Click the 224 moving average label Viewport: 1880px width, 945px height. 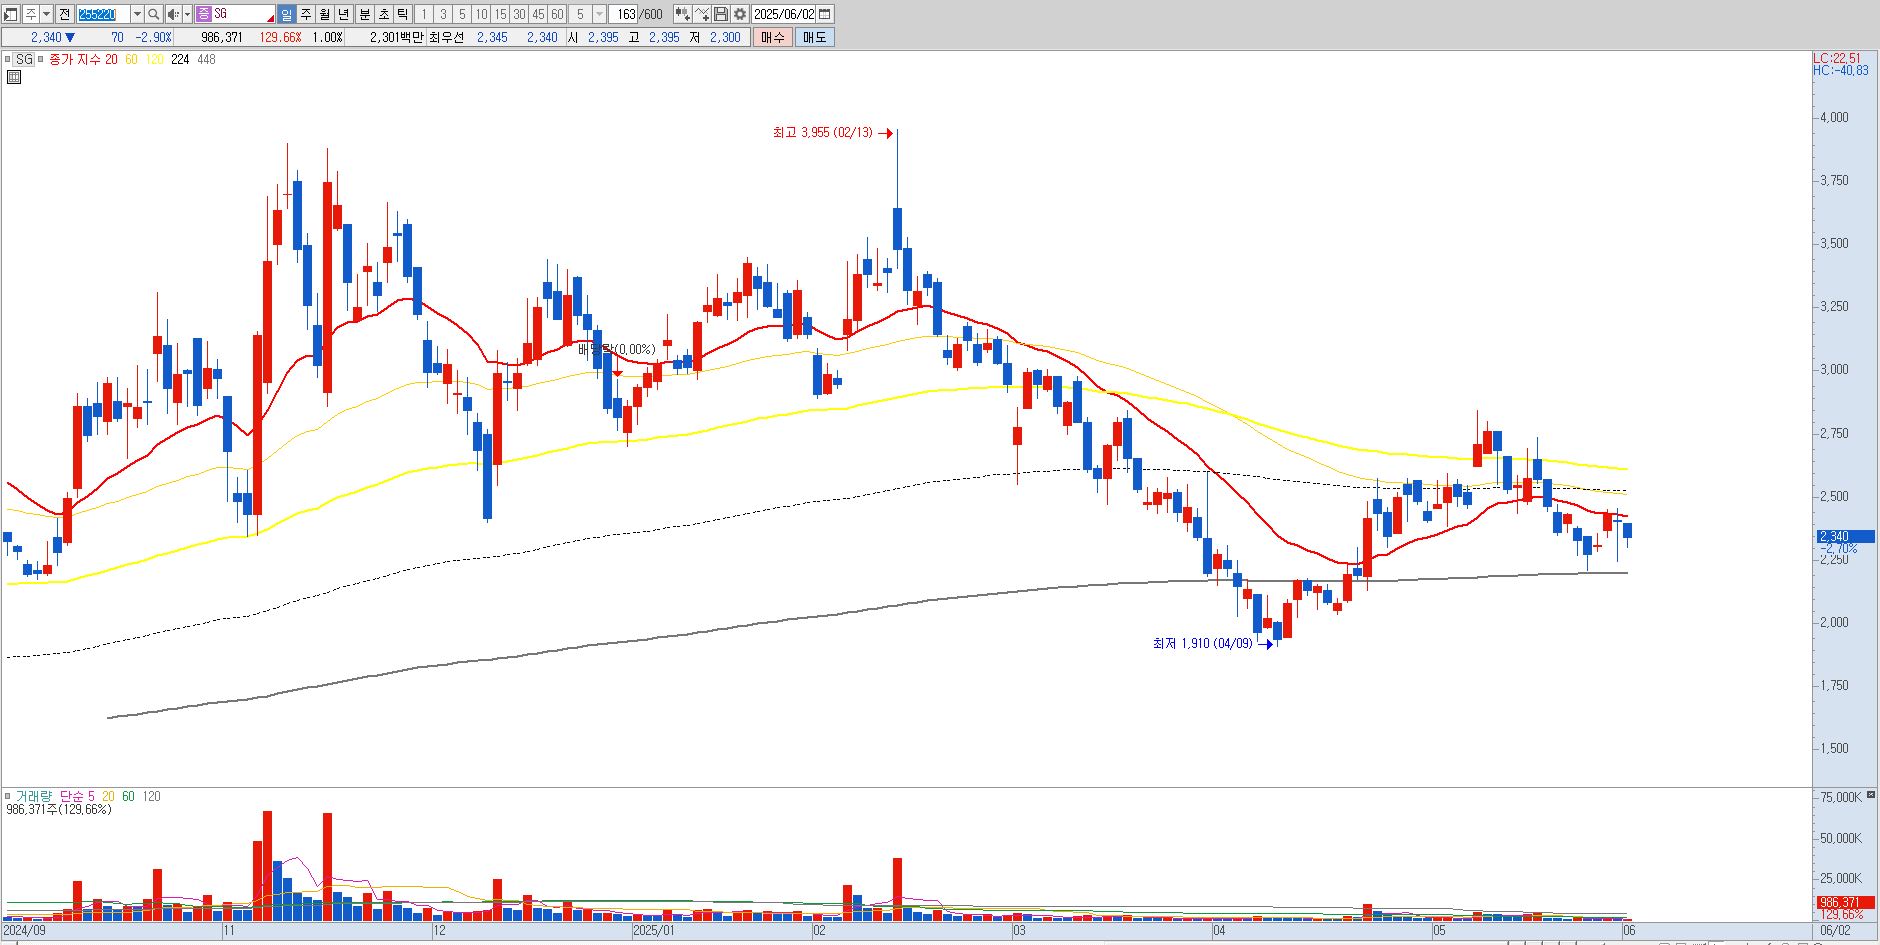[180, 59]
